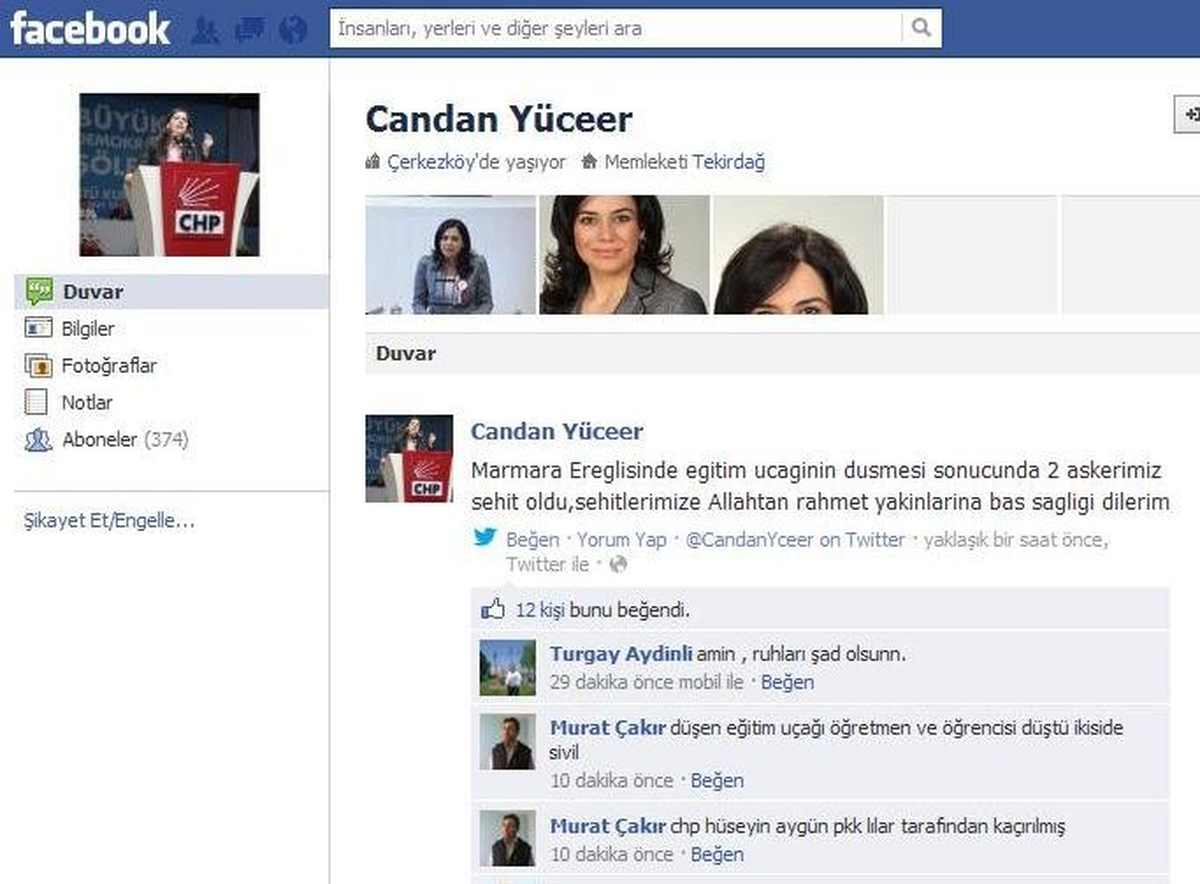Click Yorum Yap to comment

click(x=622, y=540)
